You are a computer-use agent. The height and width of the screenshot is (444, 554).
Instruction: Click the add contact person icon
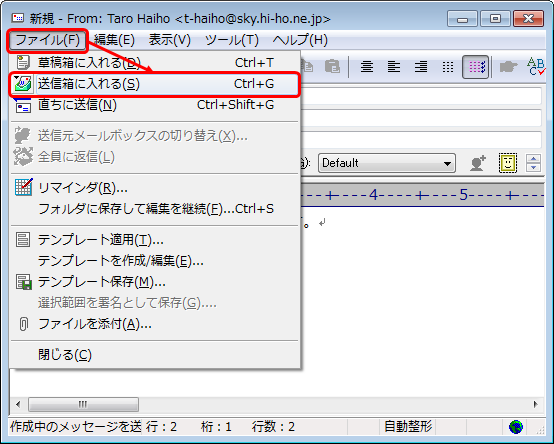point(478,163)
